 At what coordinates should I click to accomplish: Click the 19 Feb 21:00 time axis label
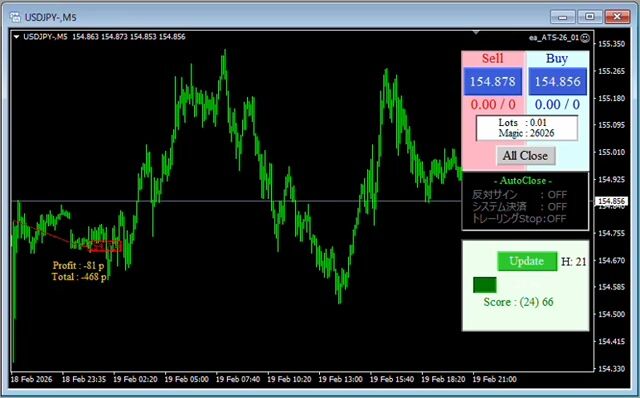(x=495, y=379)
